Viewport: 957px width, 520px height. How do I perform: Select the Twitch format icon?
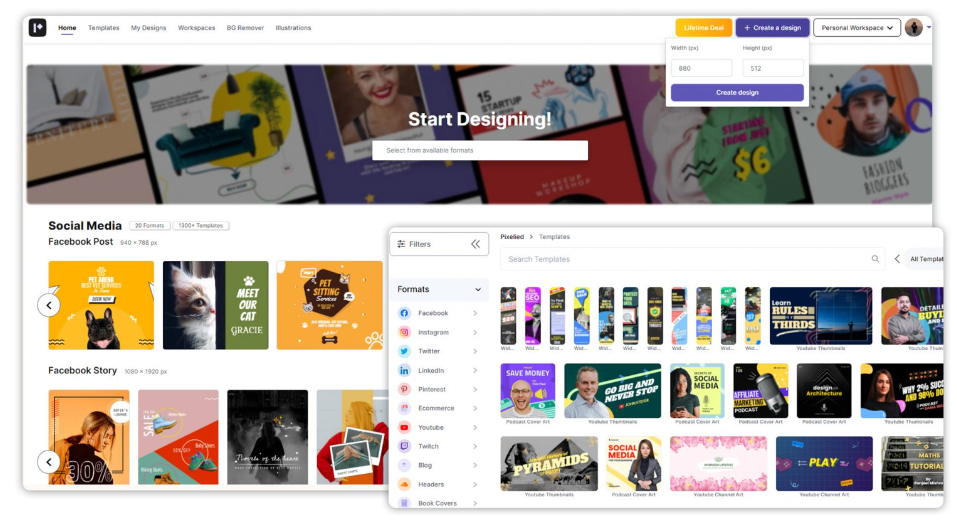click(x=404, y=446)
